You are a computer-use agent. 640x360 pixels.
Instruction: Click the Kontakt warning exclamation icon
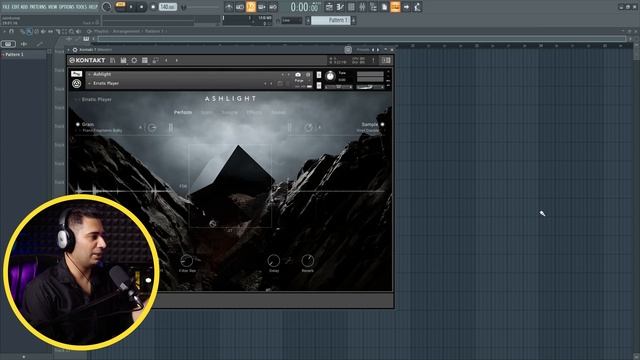(373, 60)
